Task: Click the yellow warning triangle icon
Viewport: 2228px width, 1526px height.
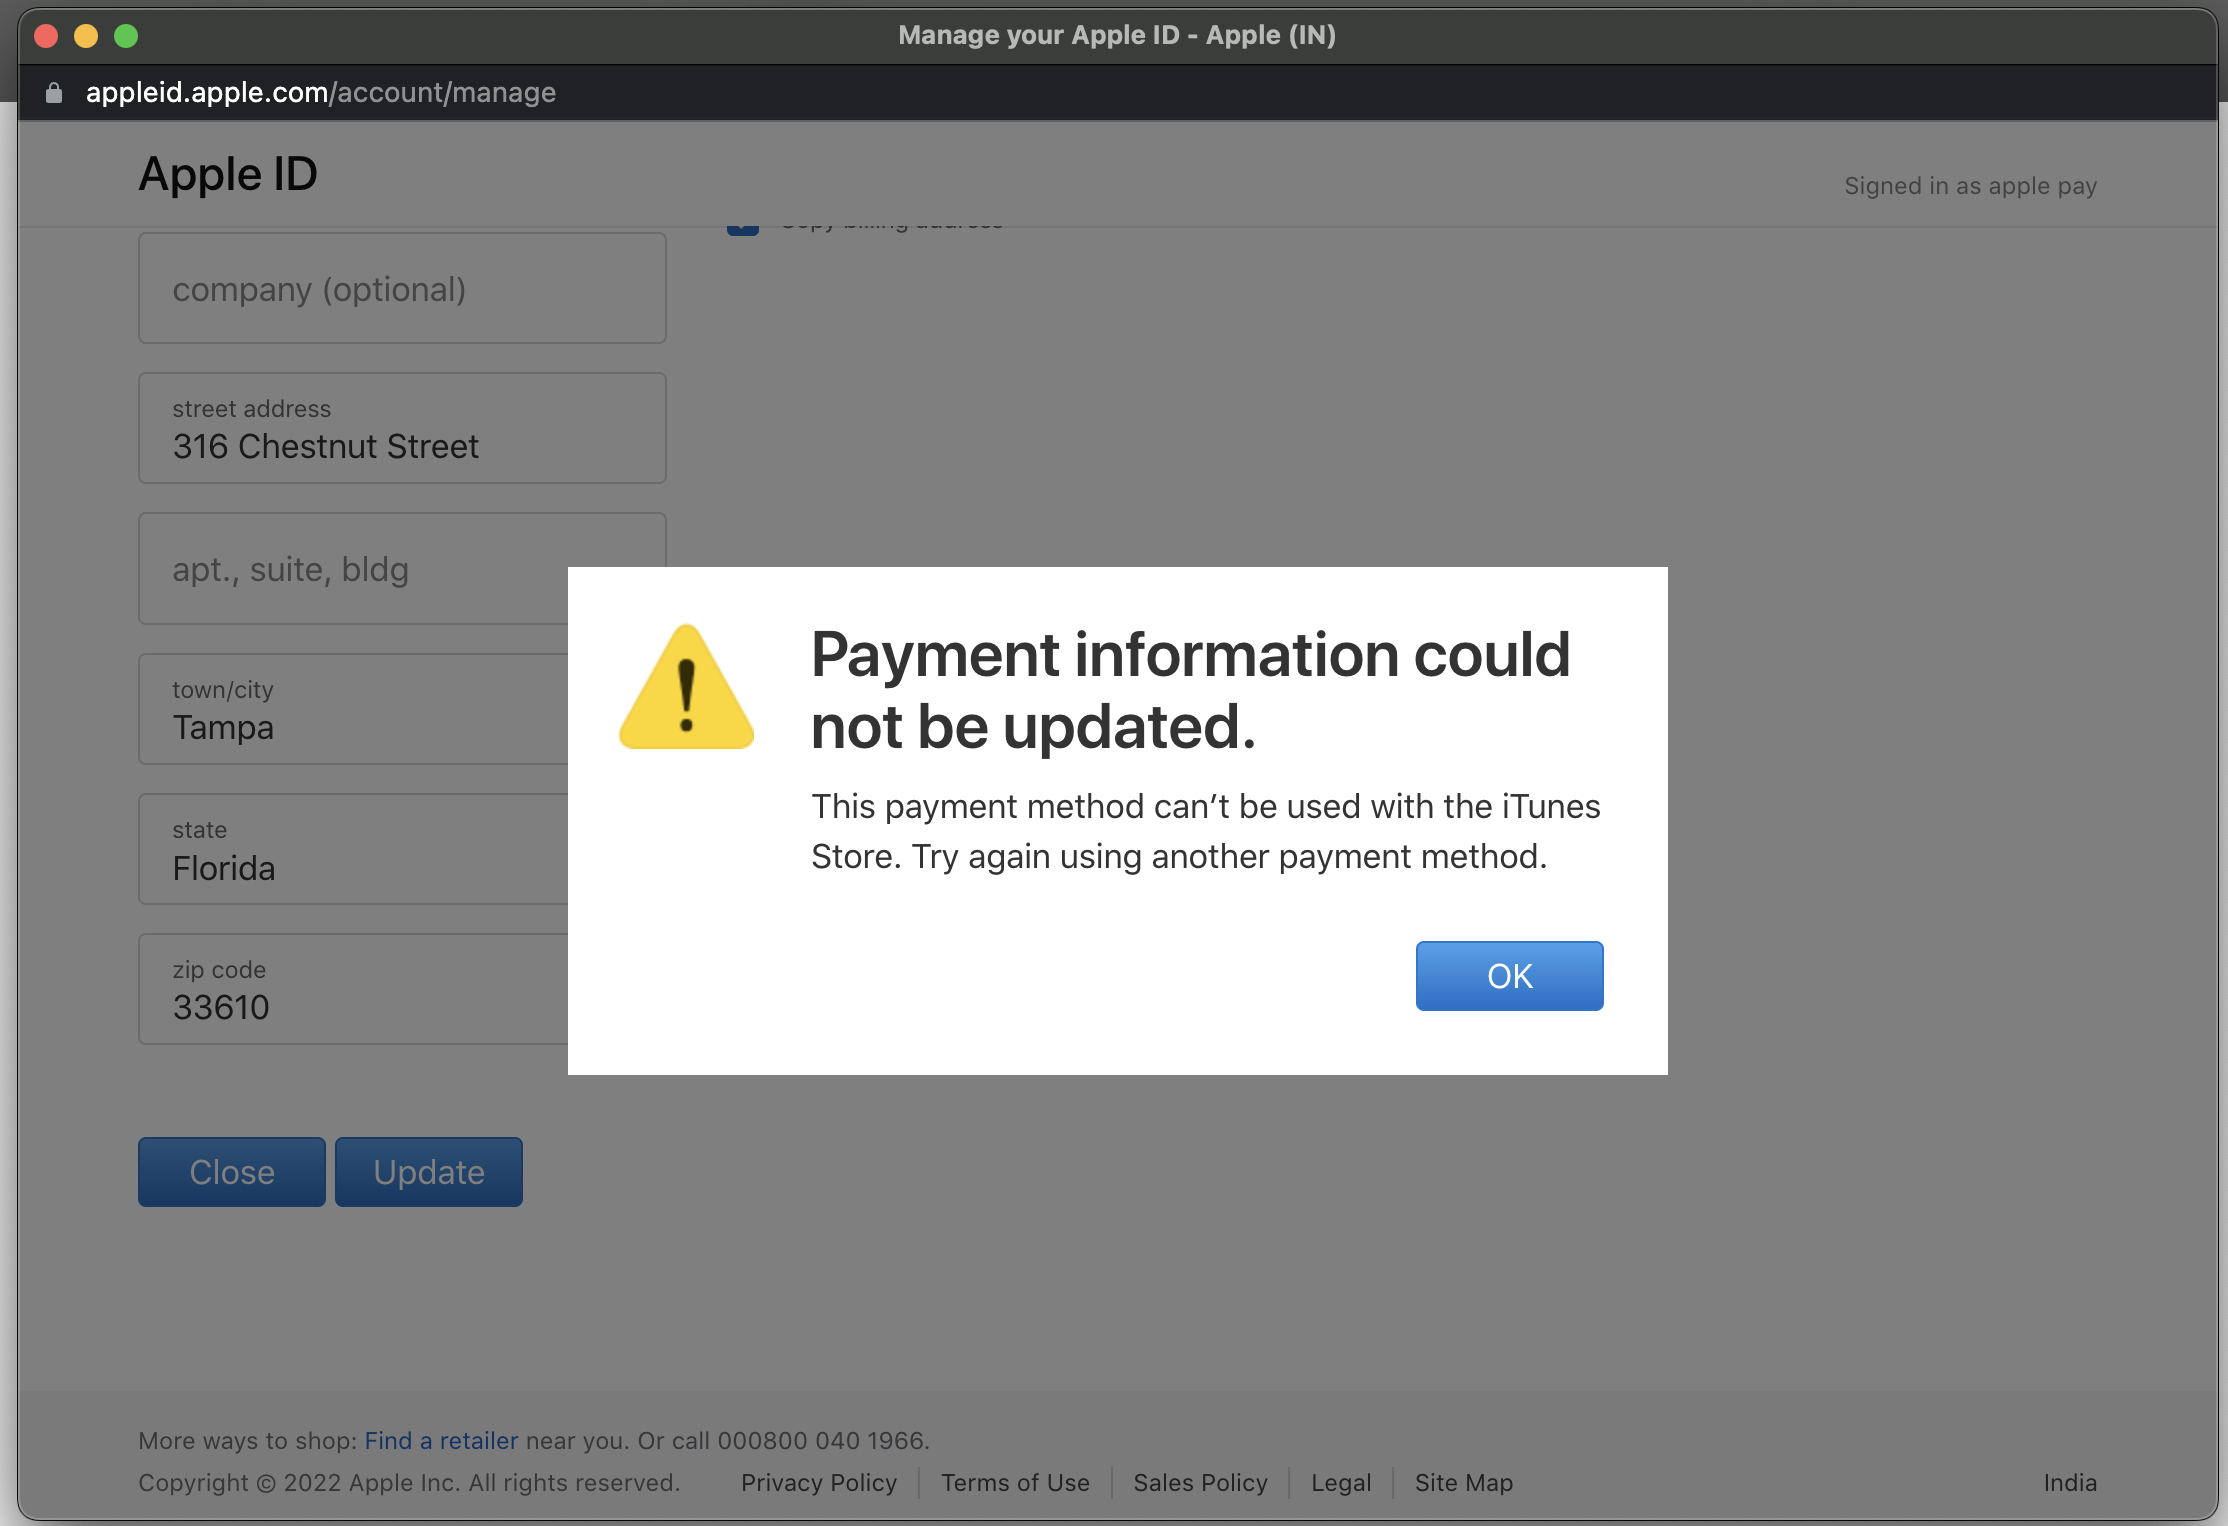Action: (x=686, y=690)
